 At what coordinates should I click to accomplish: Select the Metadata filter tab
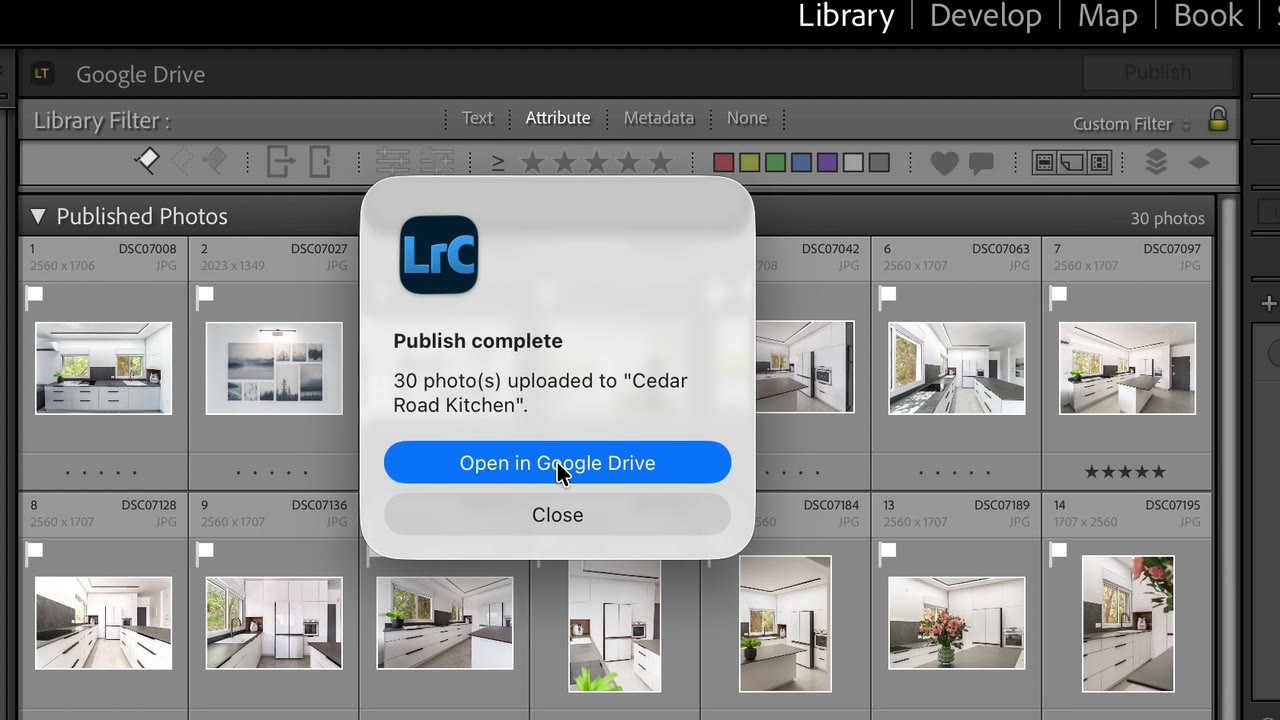(659, 118)
